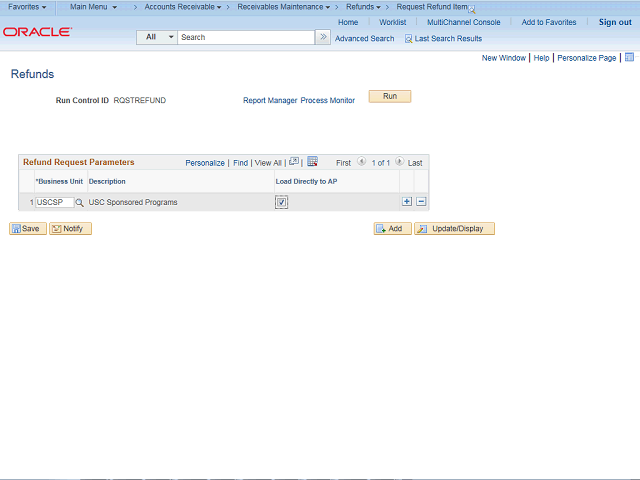Click the Business Unit column header
The image size is (640, 480).
click(x=59, y=181)
